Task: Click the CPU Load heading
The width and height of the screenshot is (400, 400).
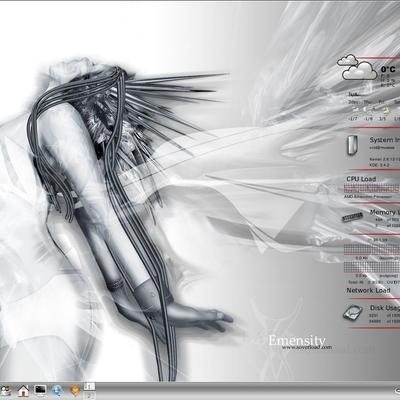Action: point(361,179)
